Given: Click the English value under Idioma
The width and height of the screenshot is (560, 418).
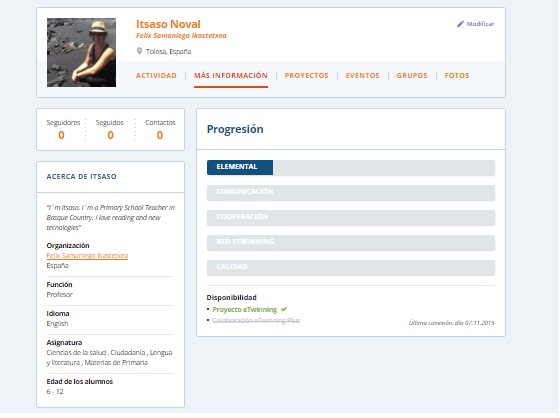Looking at the screenshot, I should (x=57, y=323).
